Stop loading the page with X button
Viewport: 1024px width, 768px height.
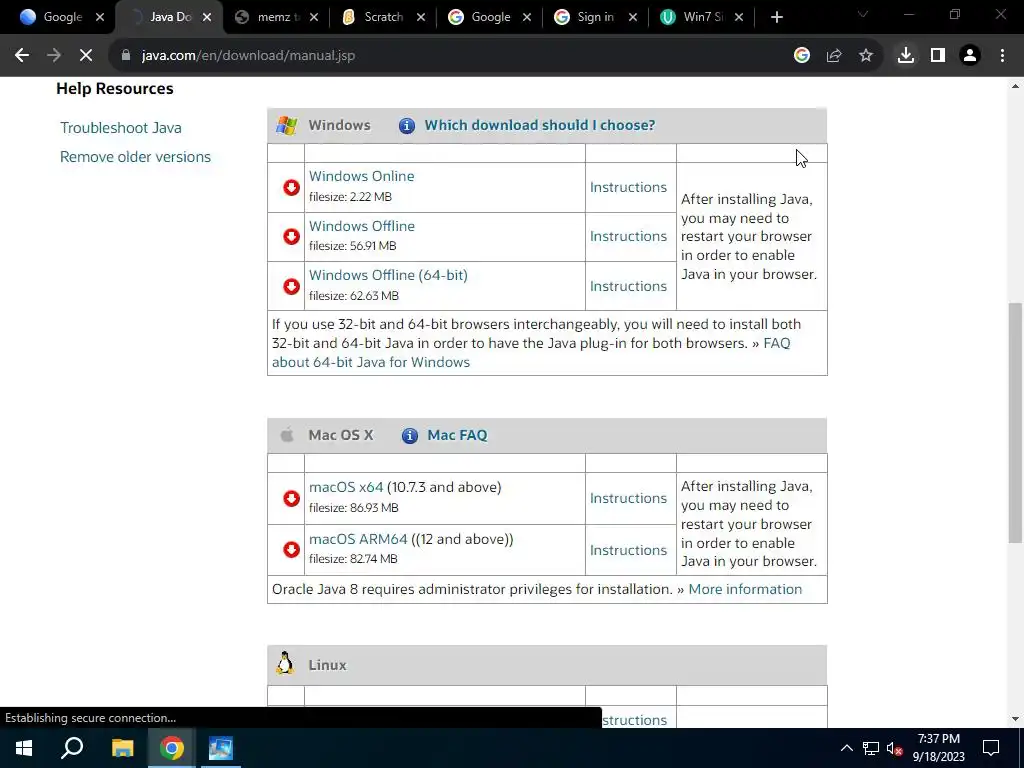pyautogui.click(x=86, y=56)
